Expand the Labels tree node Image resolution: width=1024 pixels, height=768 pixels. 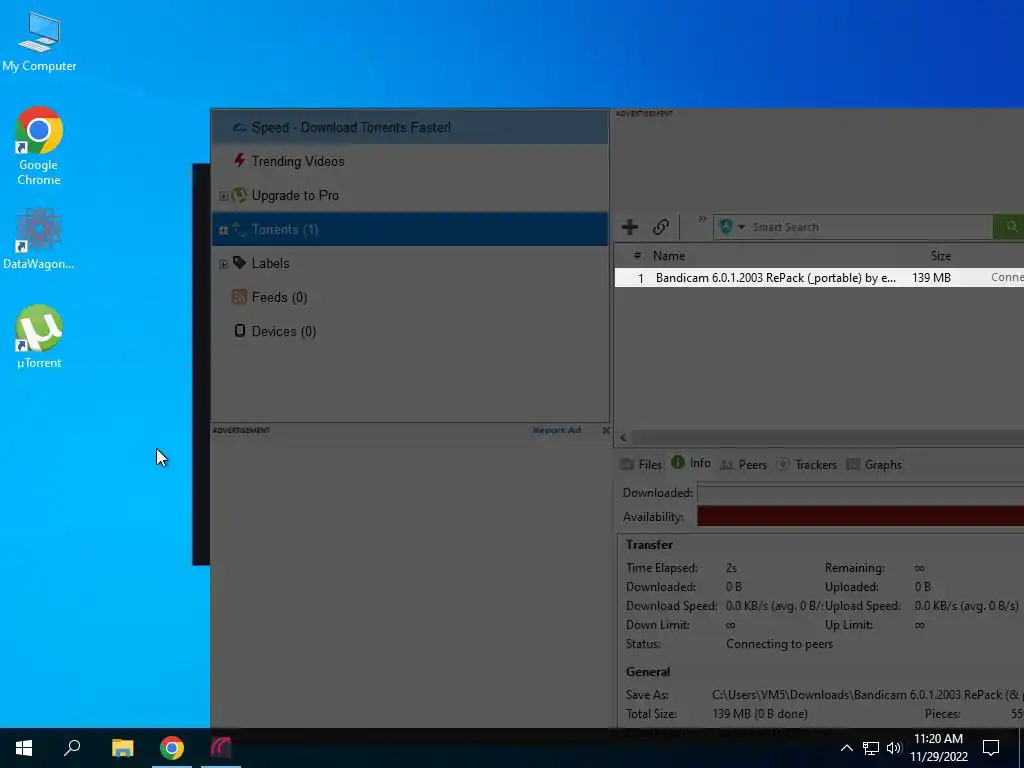(x=223, y=264)
